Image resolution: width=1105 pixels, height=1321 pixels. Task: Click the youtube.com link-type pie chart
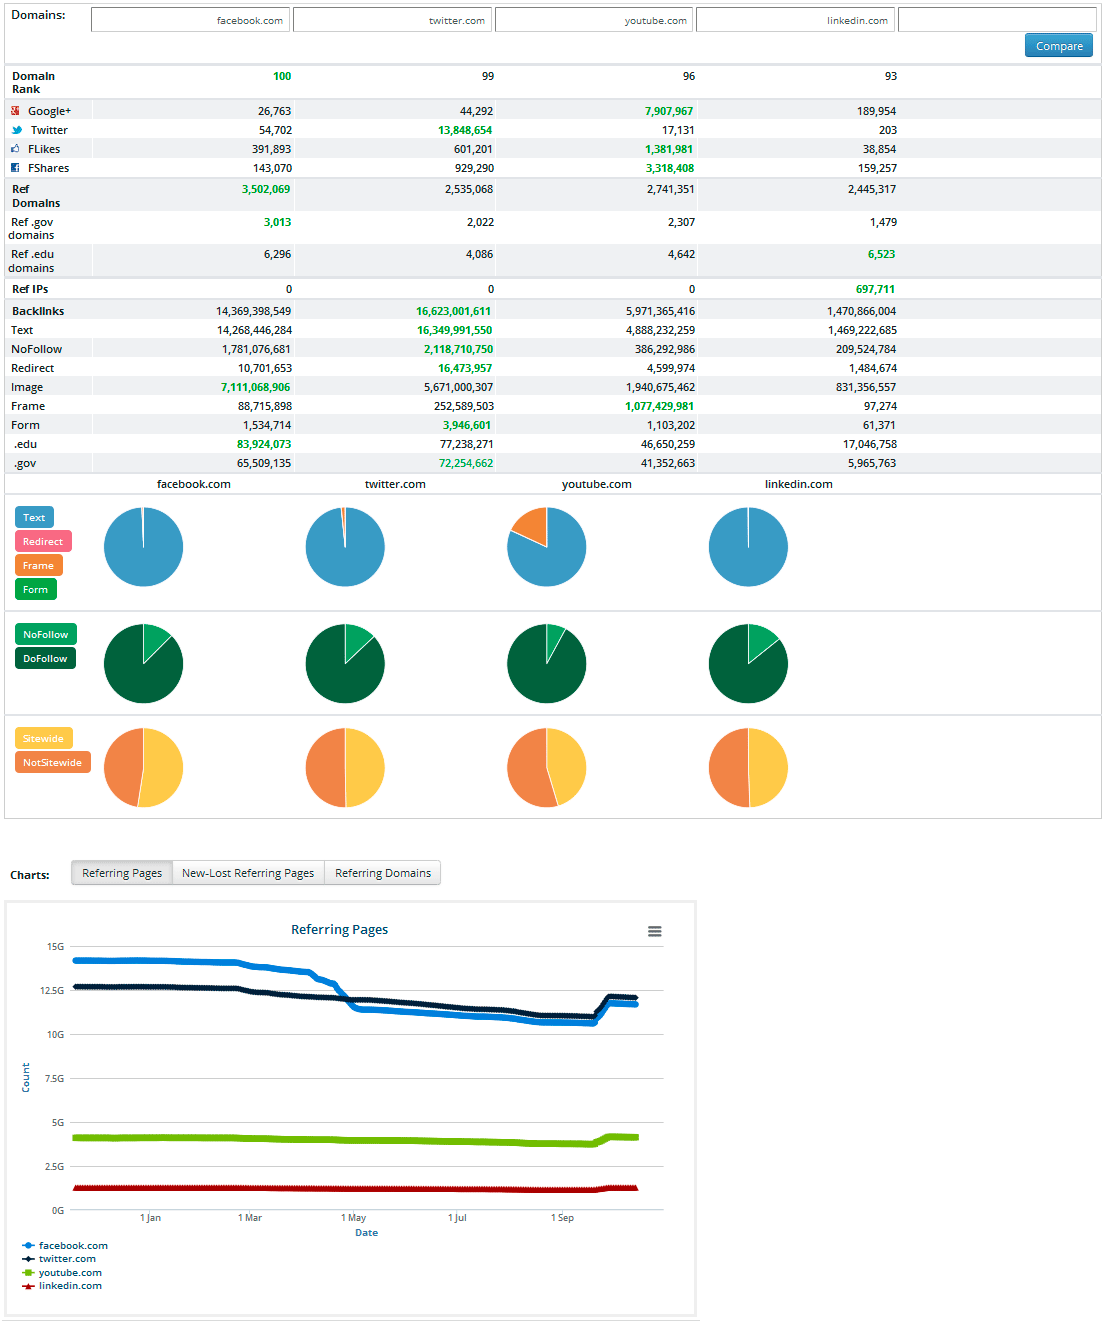546,547
